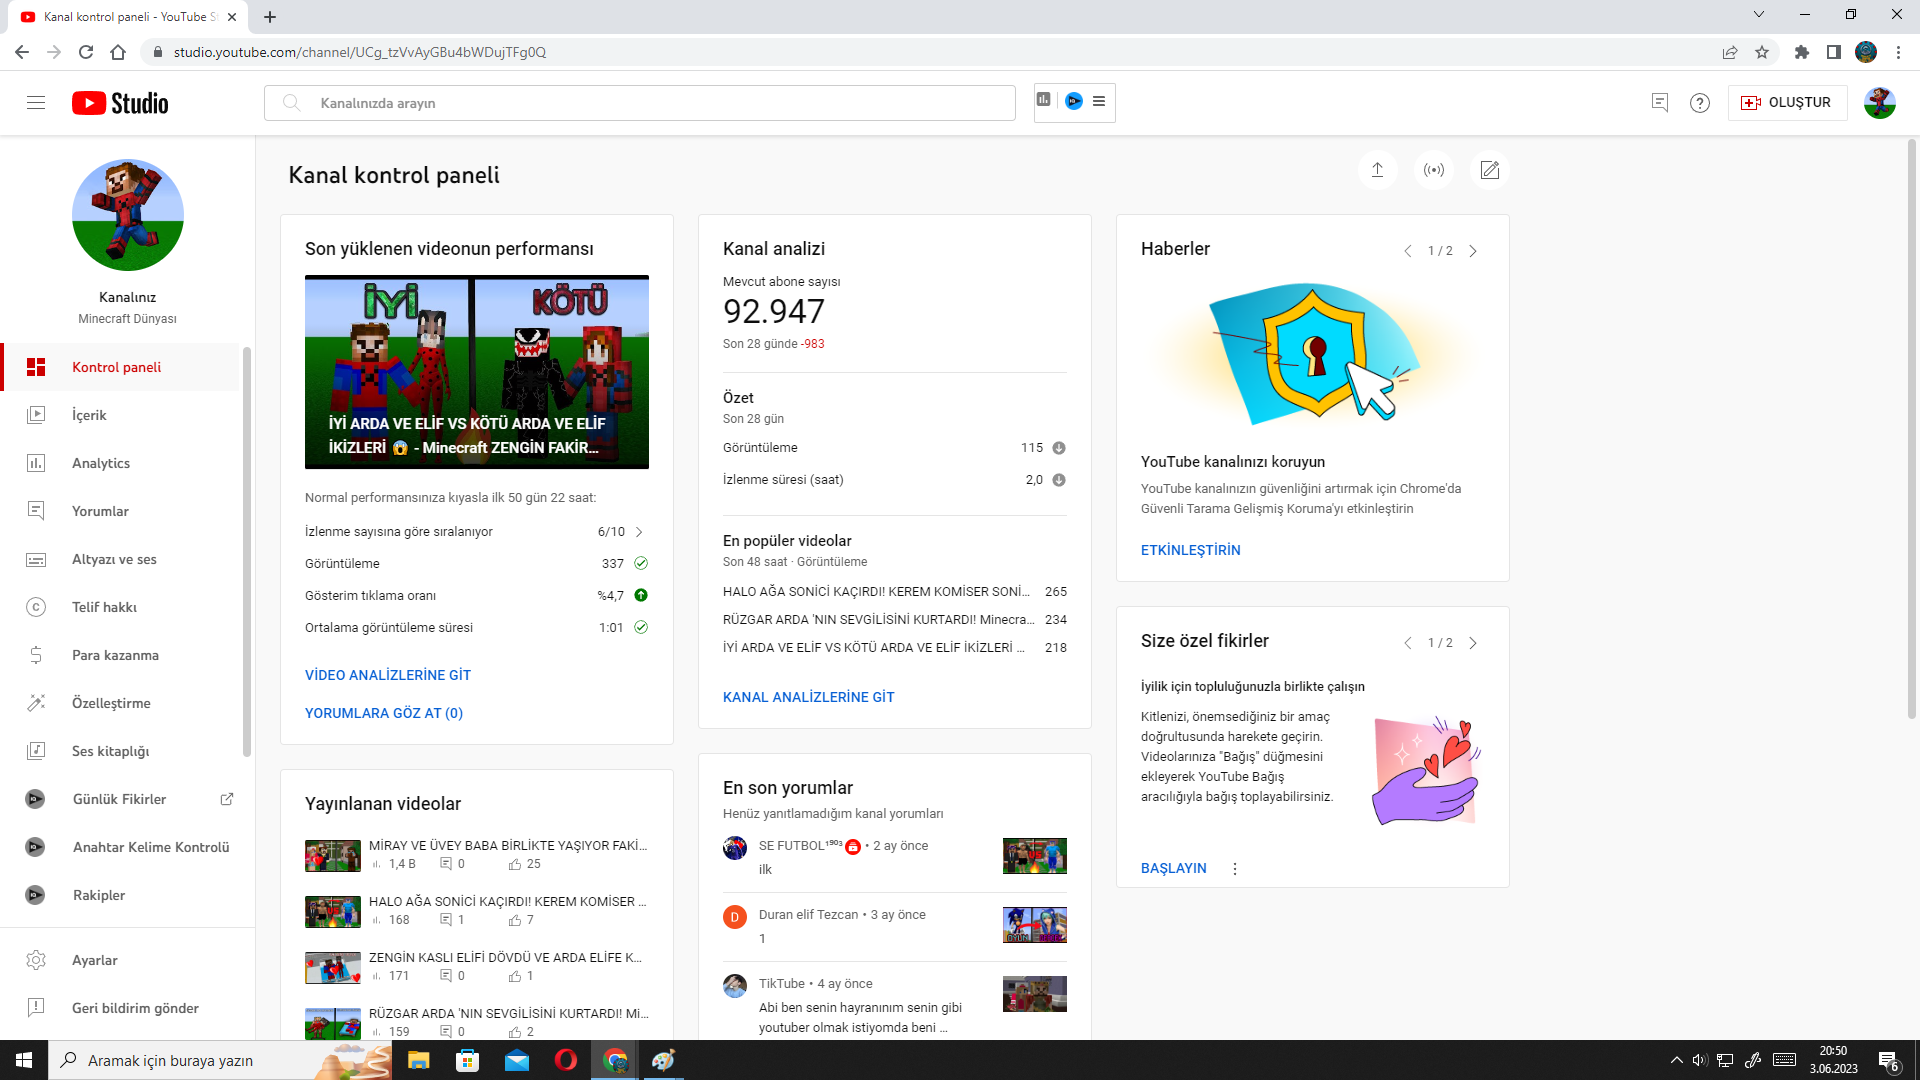
Task: Open Rakipler in sidebar
Action: click(x=122, y=895)
